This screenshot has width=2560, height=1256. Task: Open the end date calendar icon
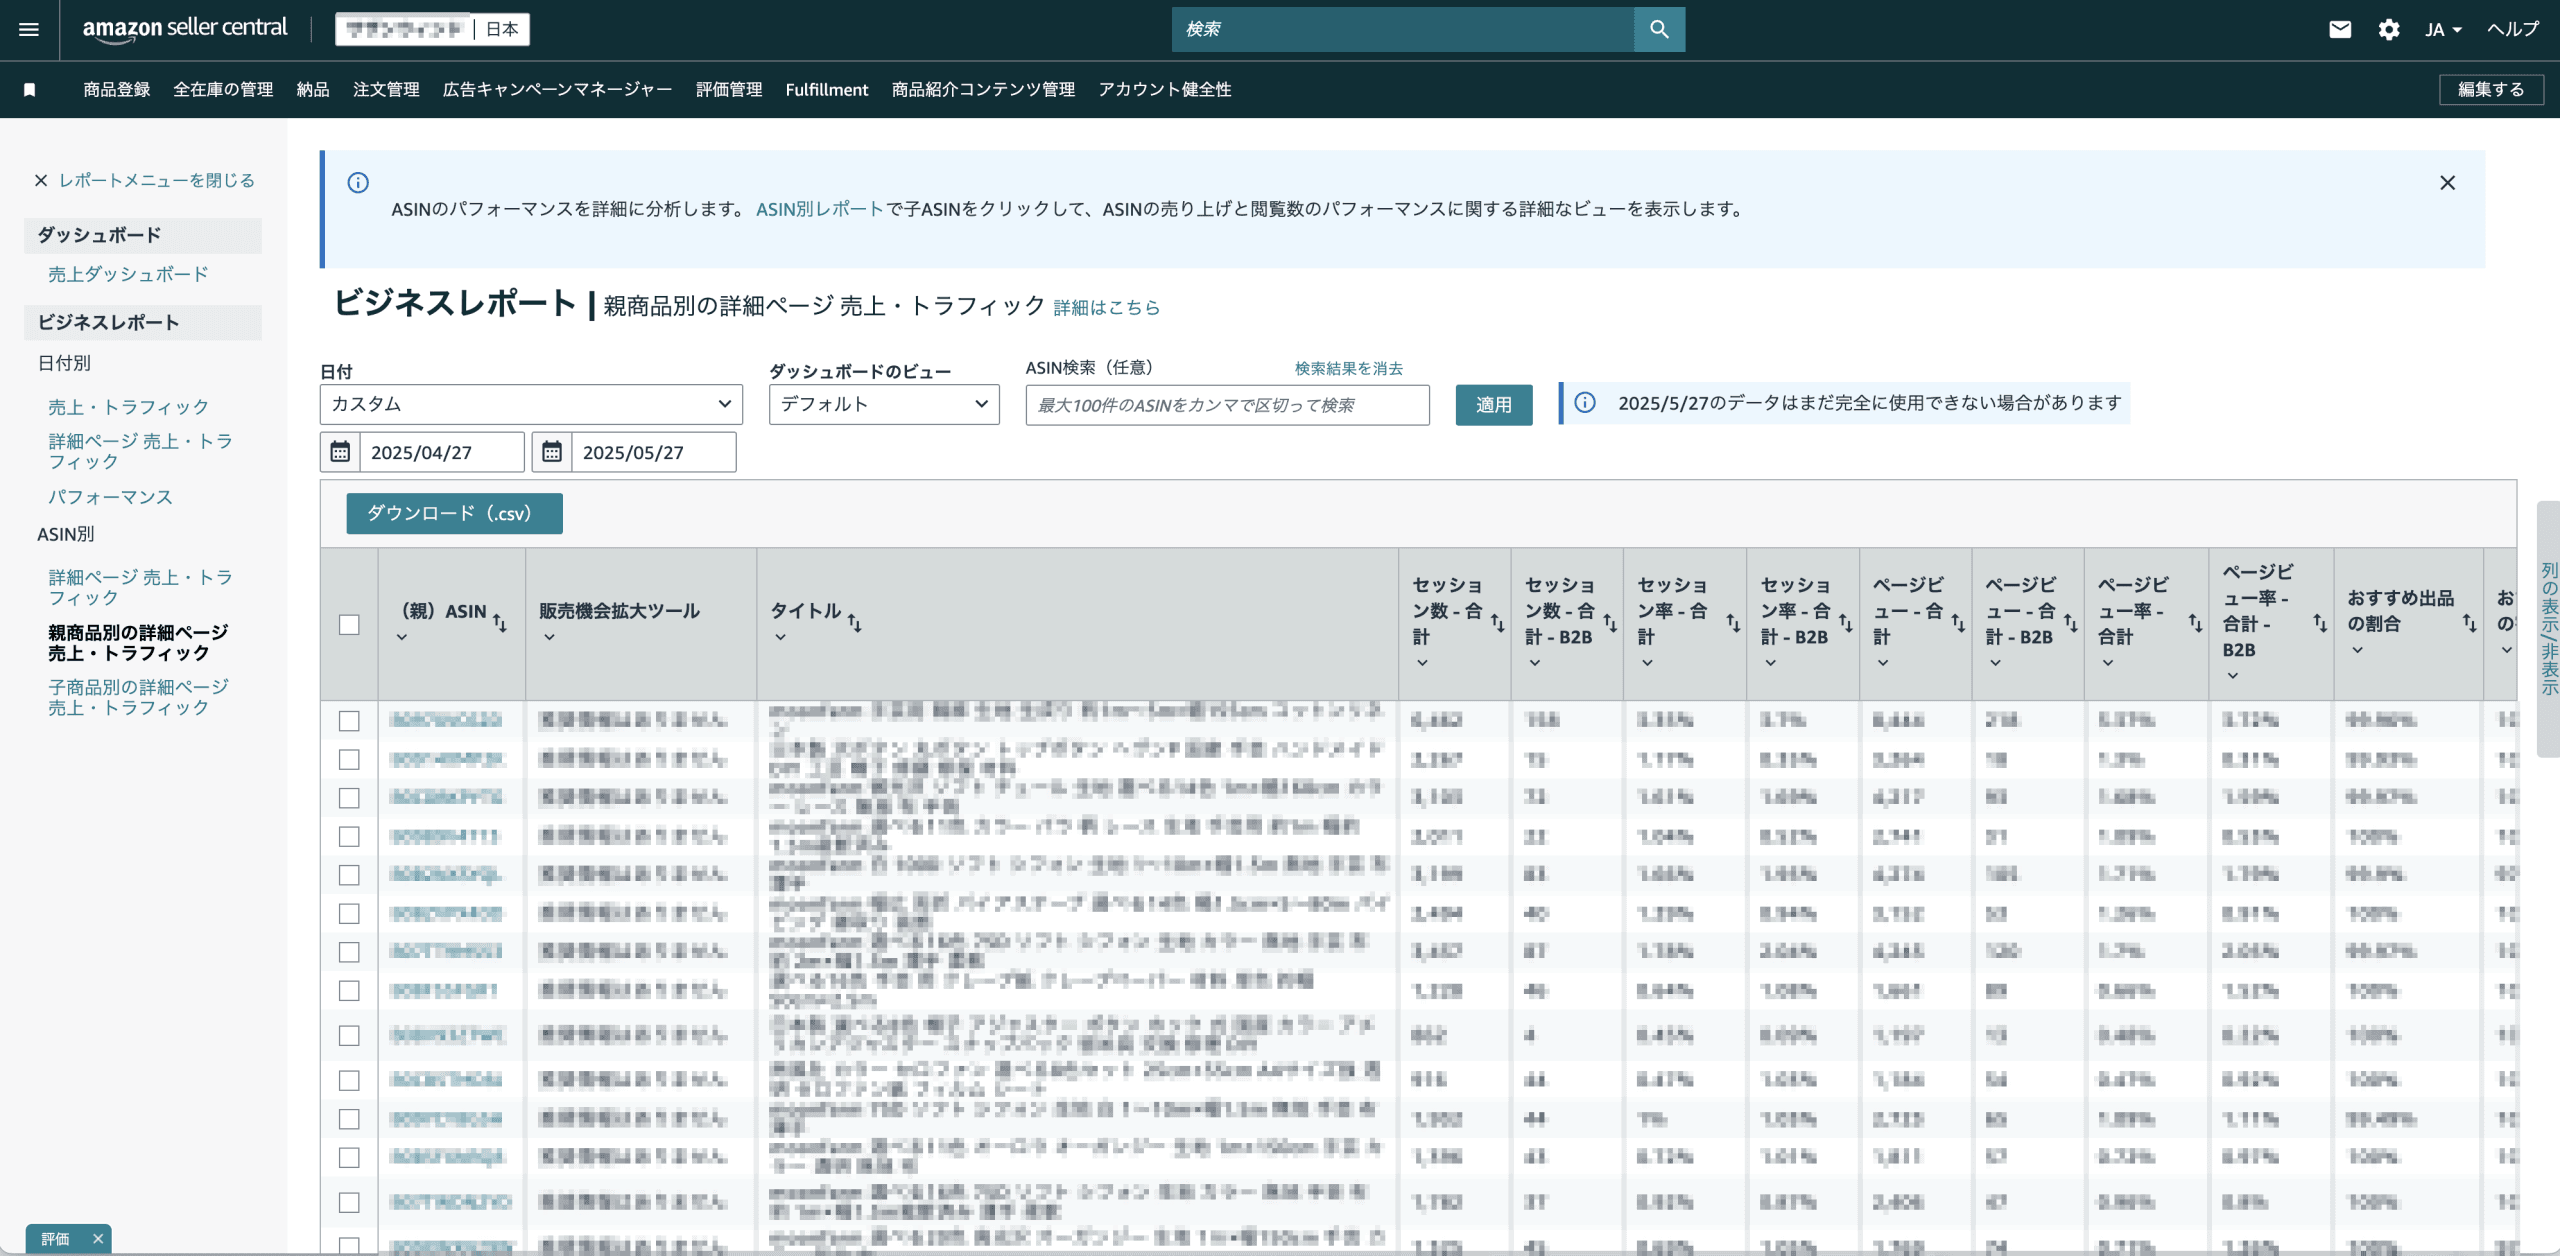tap(552, 452)
